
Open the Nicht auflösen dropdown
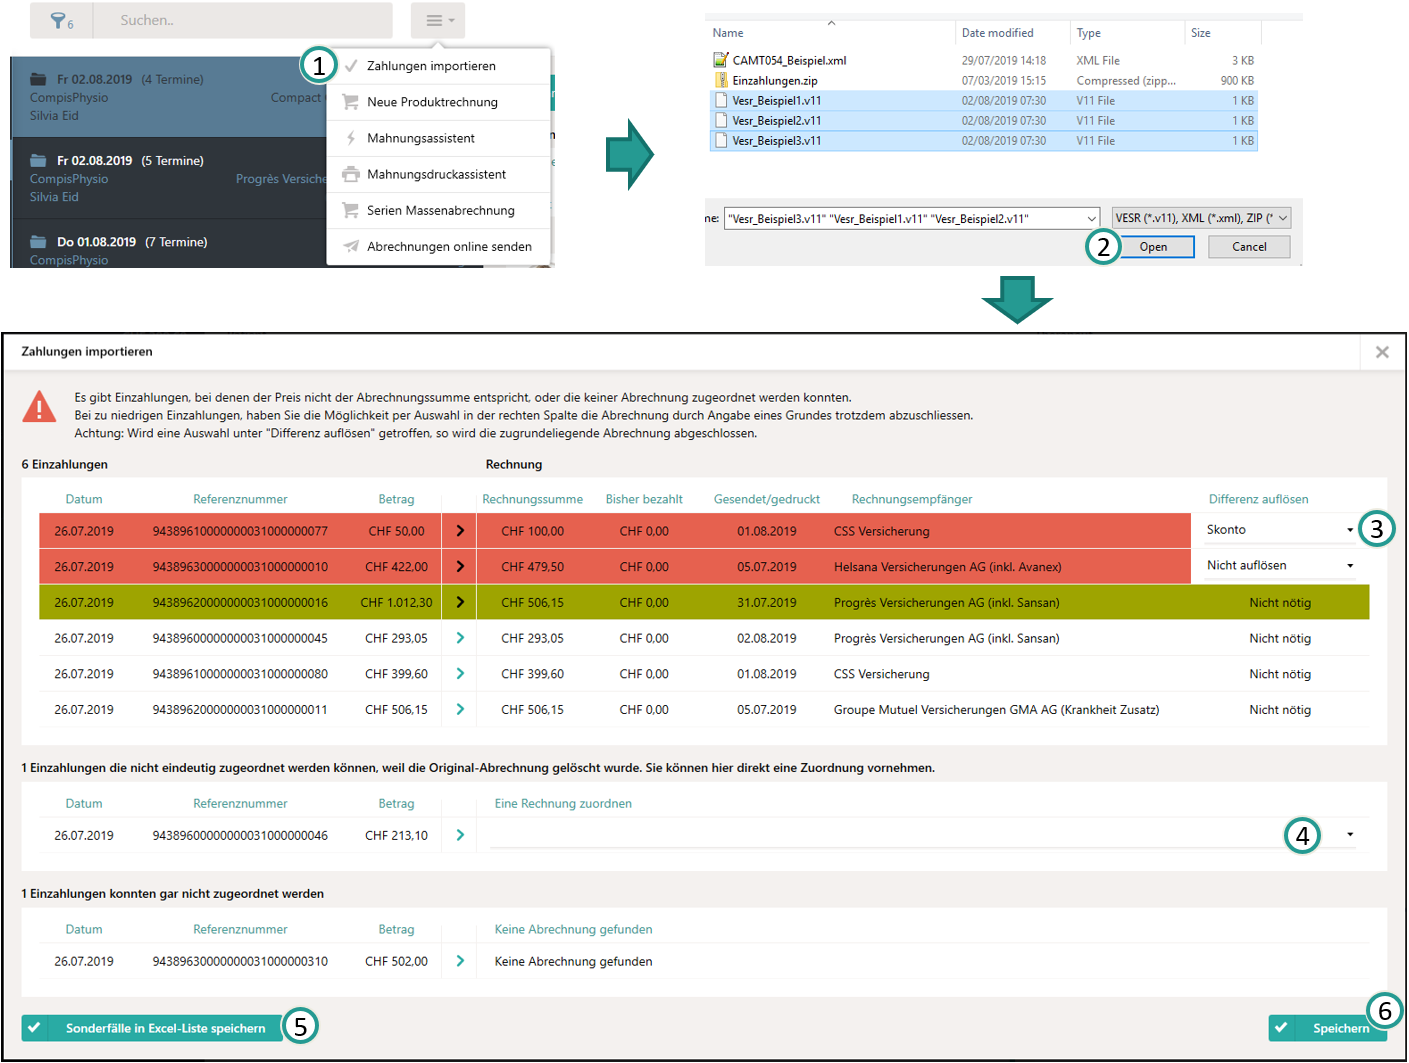(1279, 566)
